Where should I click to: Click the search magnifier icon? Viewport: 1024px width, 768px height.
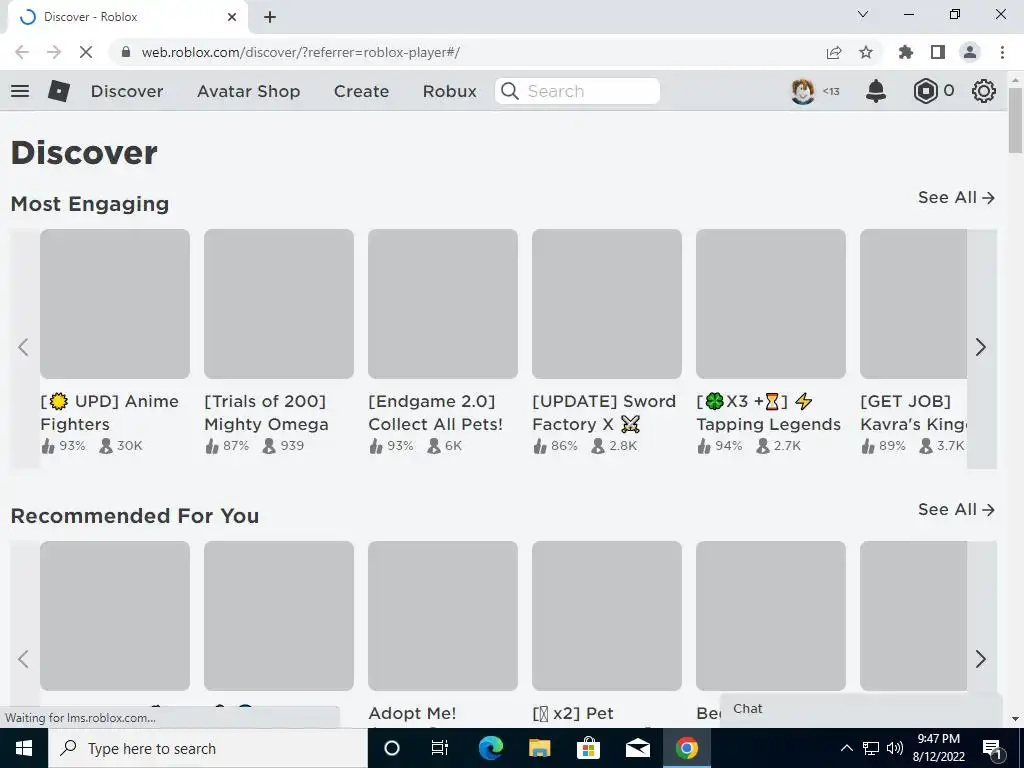pyautogui.click(x=510, y=91)
